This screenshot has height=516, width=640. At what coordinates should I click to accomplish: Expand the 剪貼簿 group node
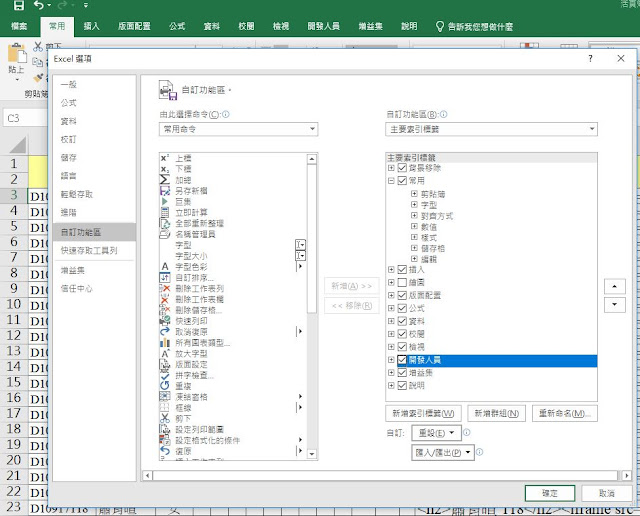tap(414, 194)
